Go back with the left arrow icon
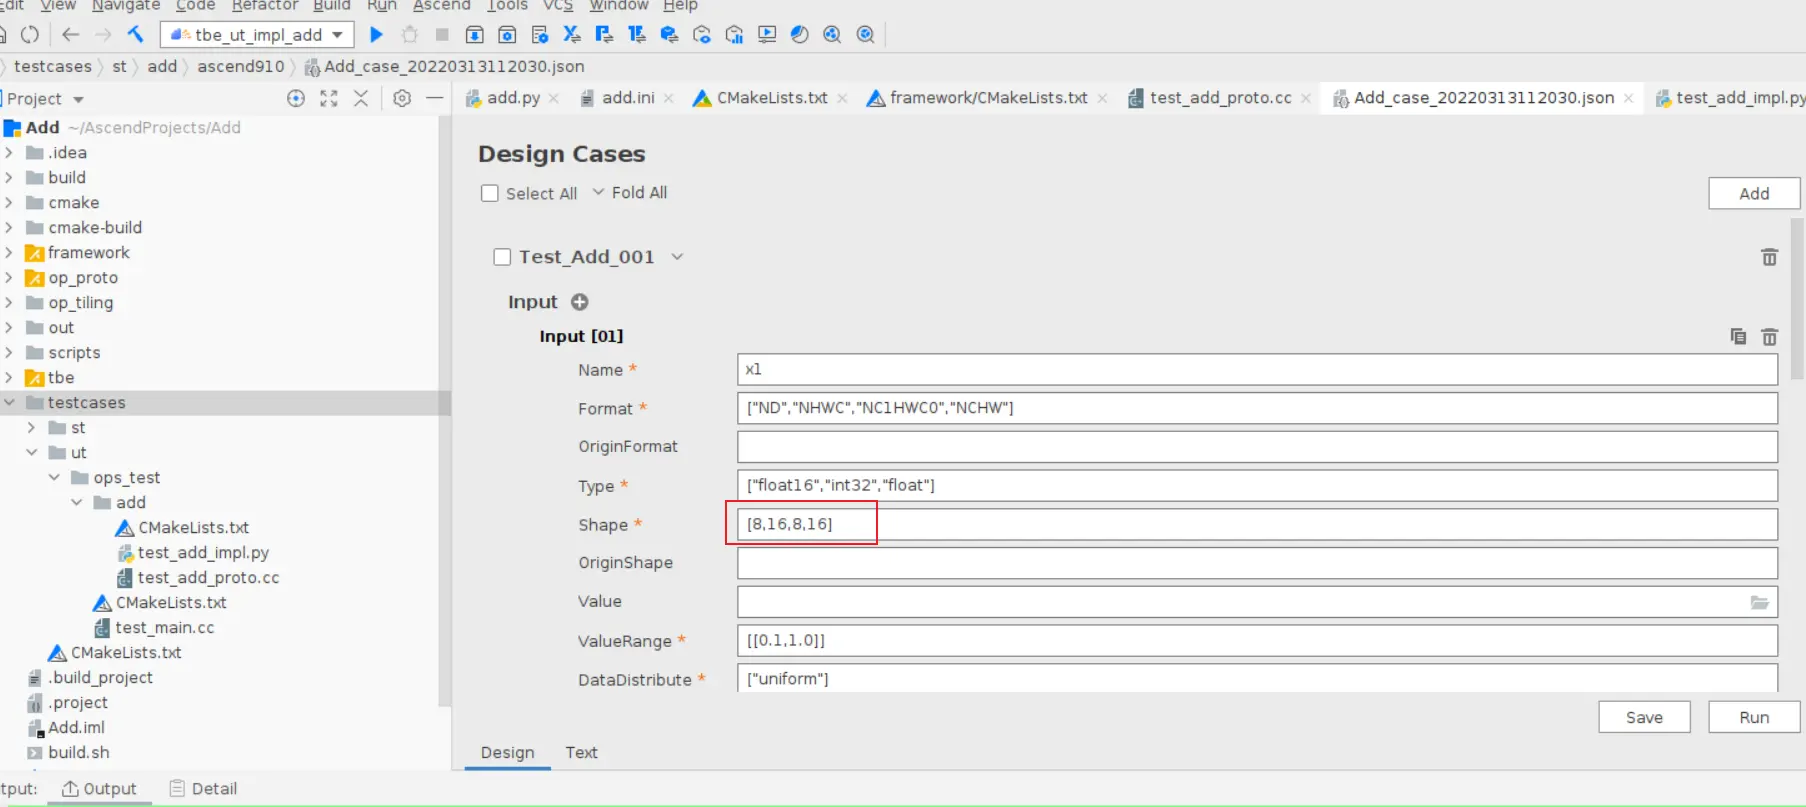The height and width of the screenshot is (807, 1806). pos(70,35)
